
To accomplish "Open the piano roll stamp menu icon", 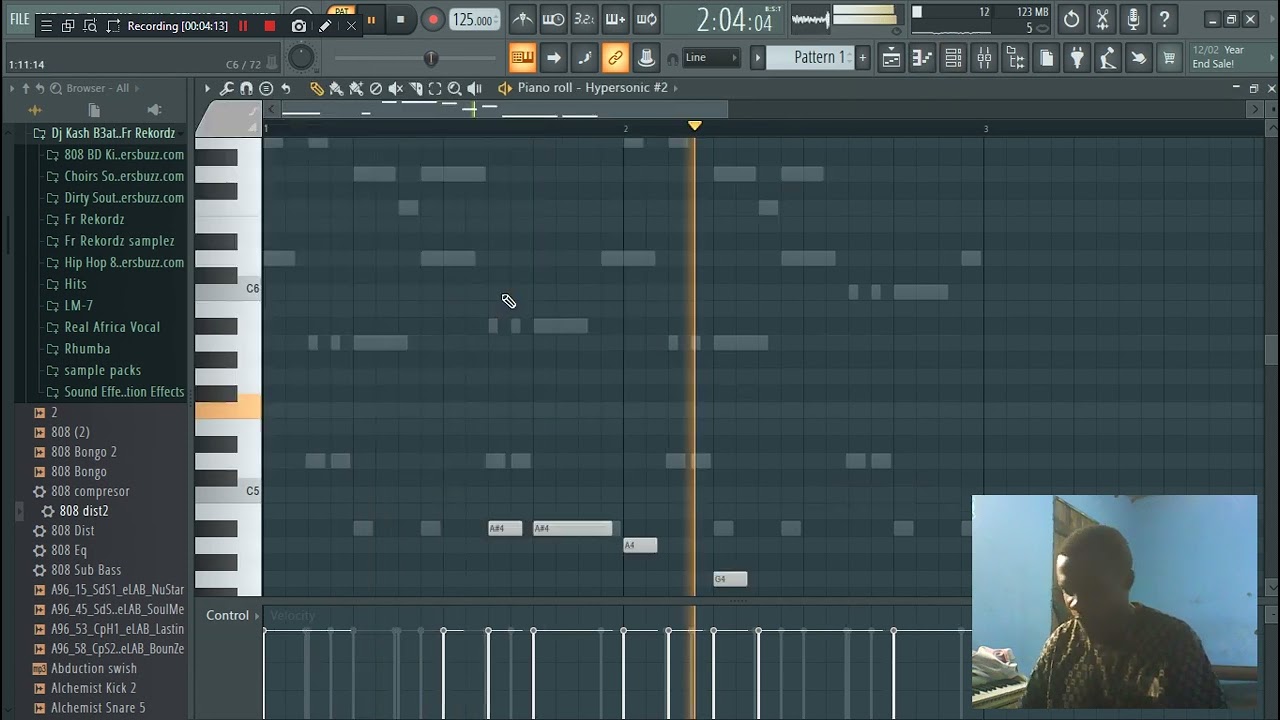I will pos(266,88).
